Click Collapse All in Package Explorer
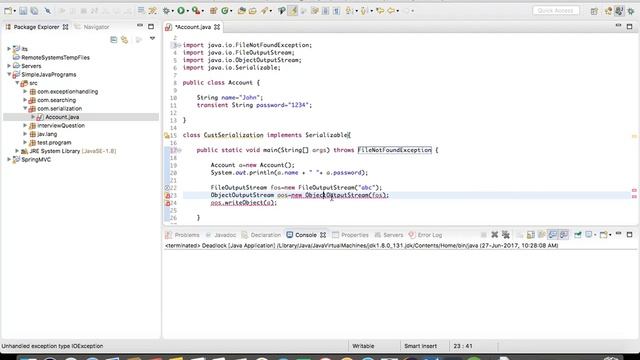 tap(113, 40)
